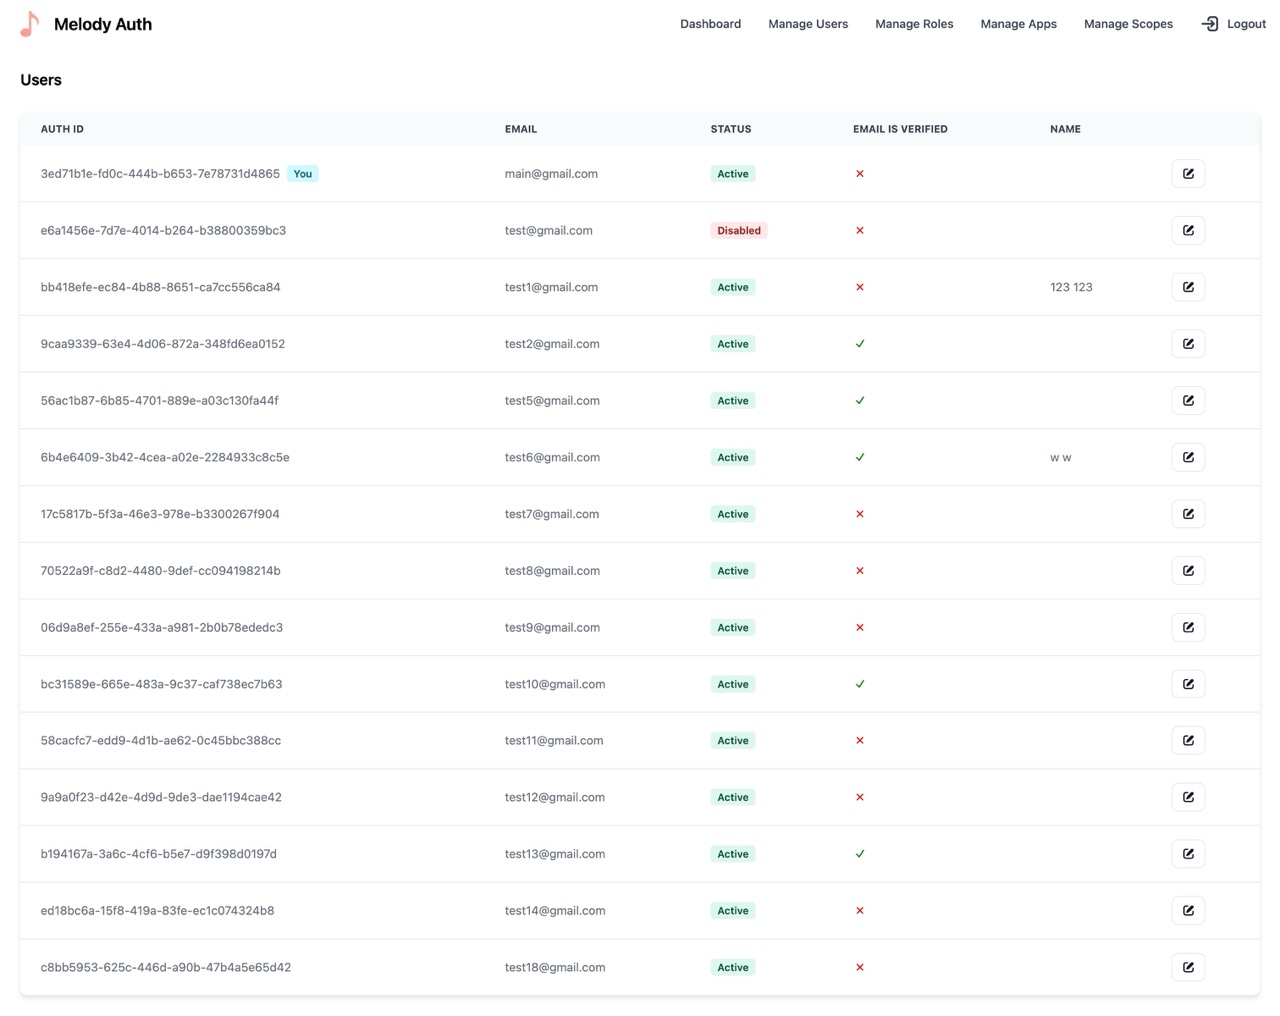Click the verified checkmark in test10@gmail.com row

[x=860, y=684]
